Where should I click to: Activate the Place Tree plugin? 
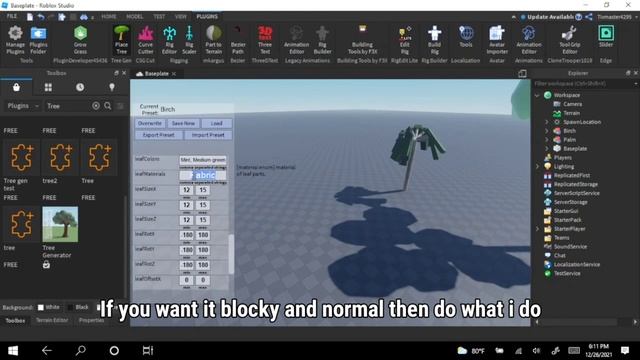click(121, 40)
